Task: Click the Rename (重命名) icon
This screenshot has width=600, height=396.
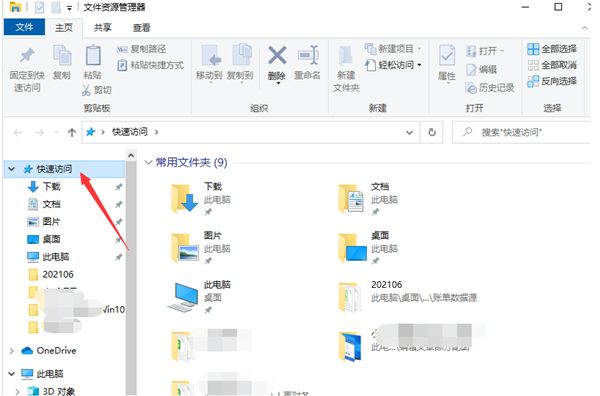Action: [308, 55]
